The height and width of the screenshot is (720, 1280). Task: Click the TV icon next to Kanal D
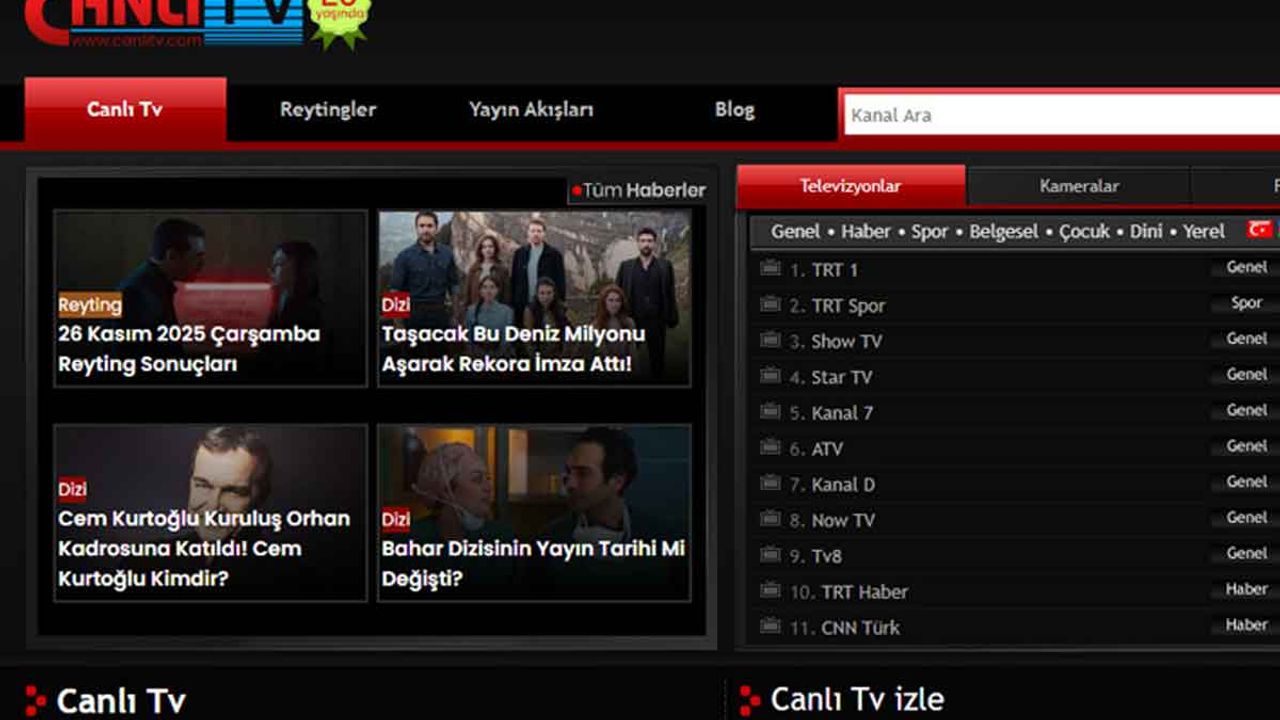(770, 483)
